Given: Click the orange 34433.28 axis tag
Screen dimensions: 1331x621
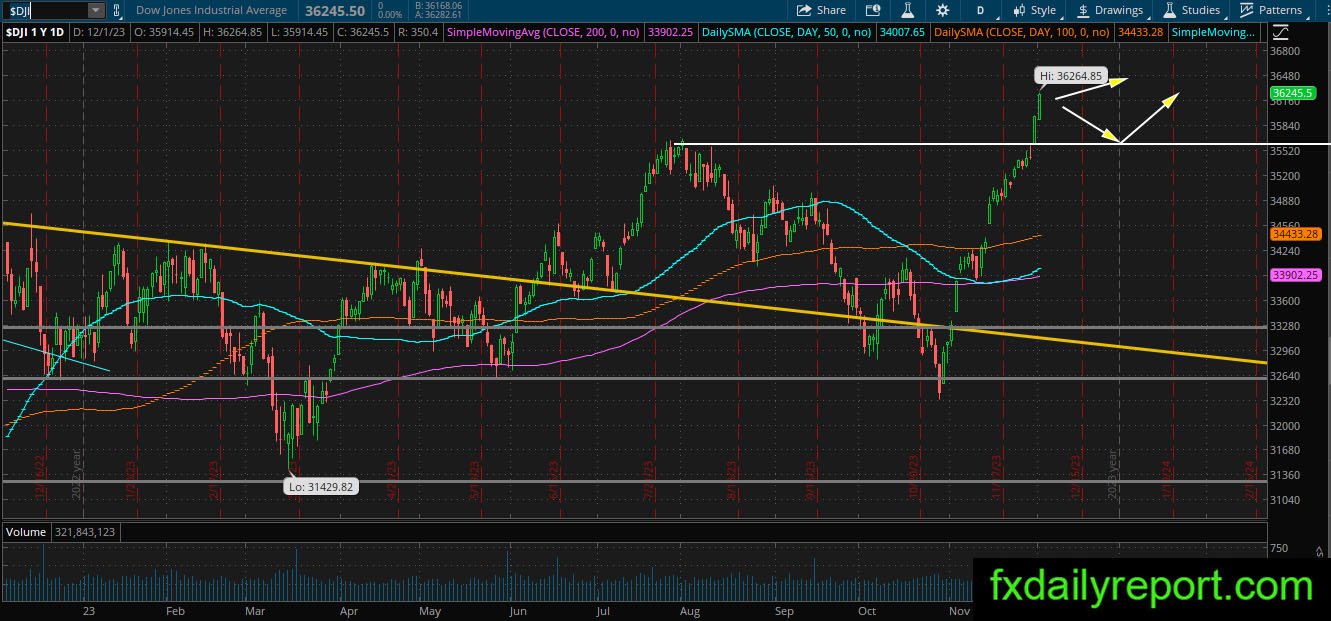Looking at the screenshot, I should point(1295,234).
